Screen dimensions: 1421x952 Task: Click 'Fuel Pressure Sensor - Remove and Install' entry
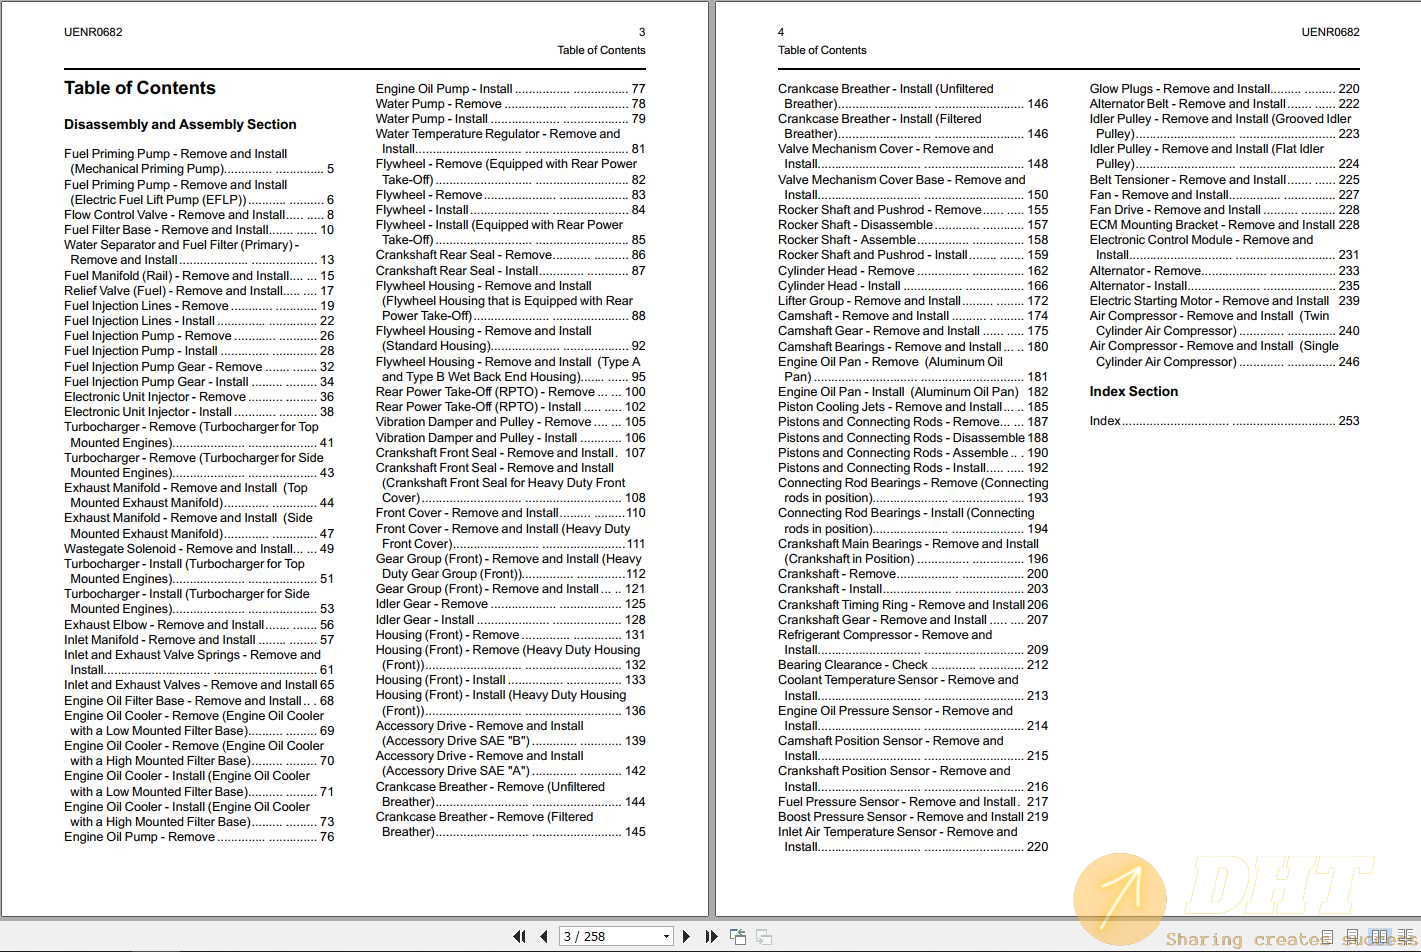[913, 801]
